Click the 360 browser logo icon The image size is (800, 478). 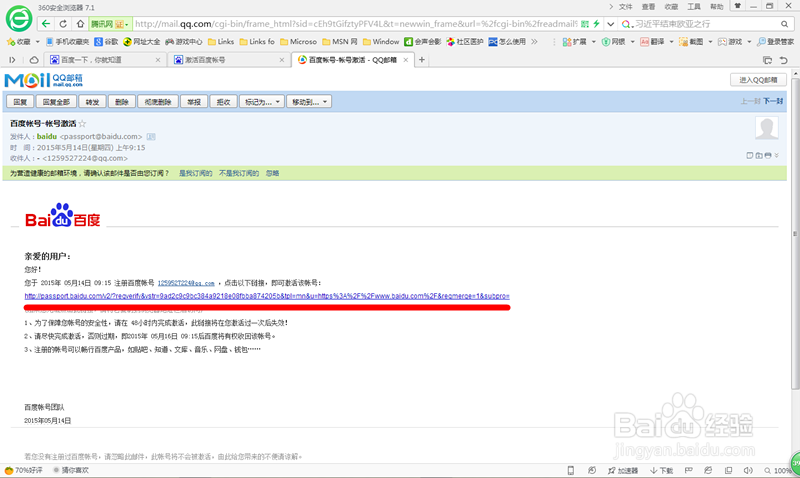point(19,19)
